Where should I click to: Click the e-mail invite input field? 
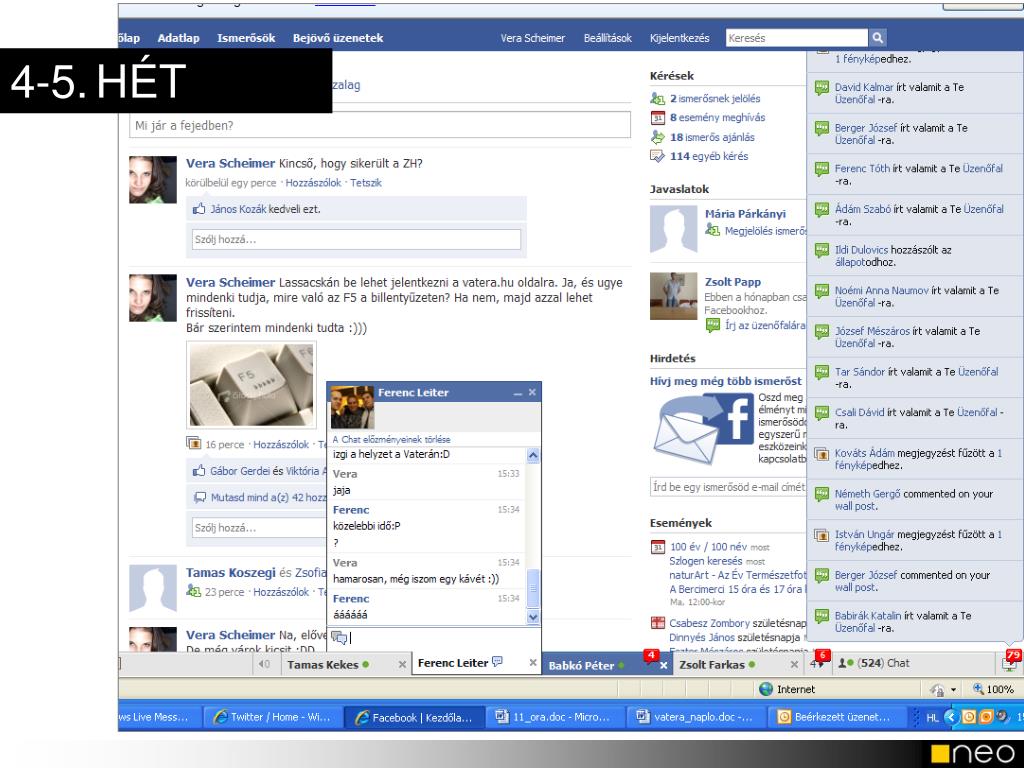[x=729, y=487]
